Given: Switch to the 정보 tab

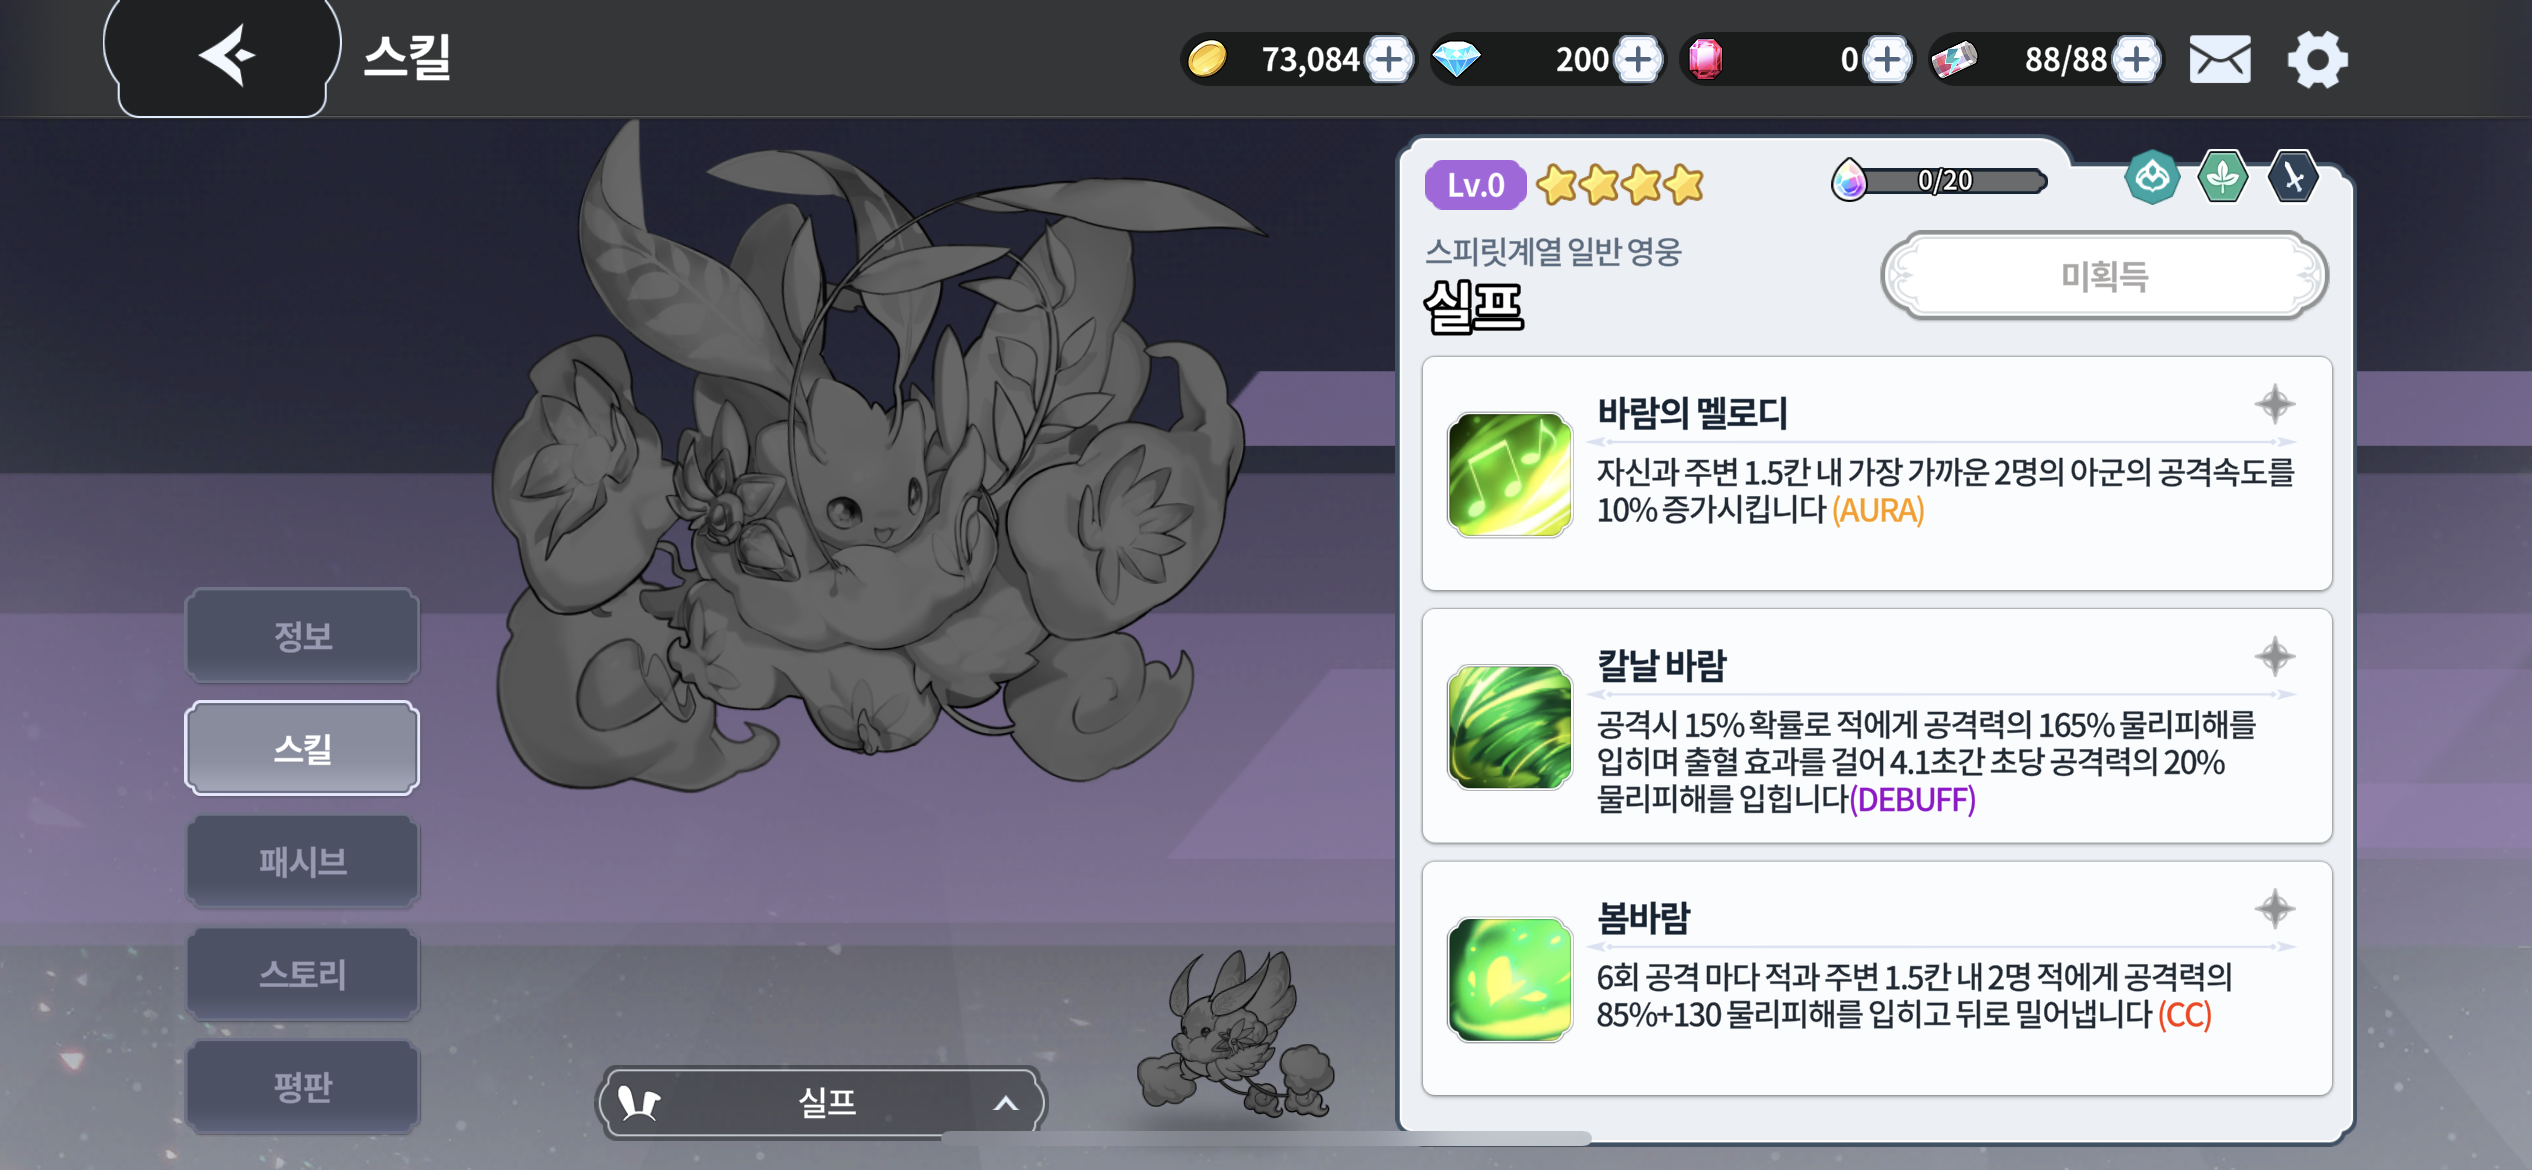Looking at the screenshot, I should click(302, 636).
